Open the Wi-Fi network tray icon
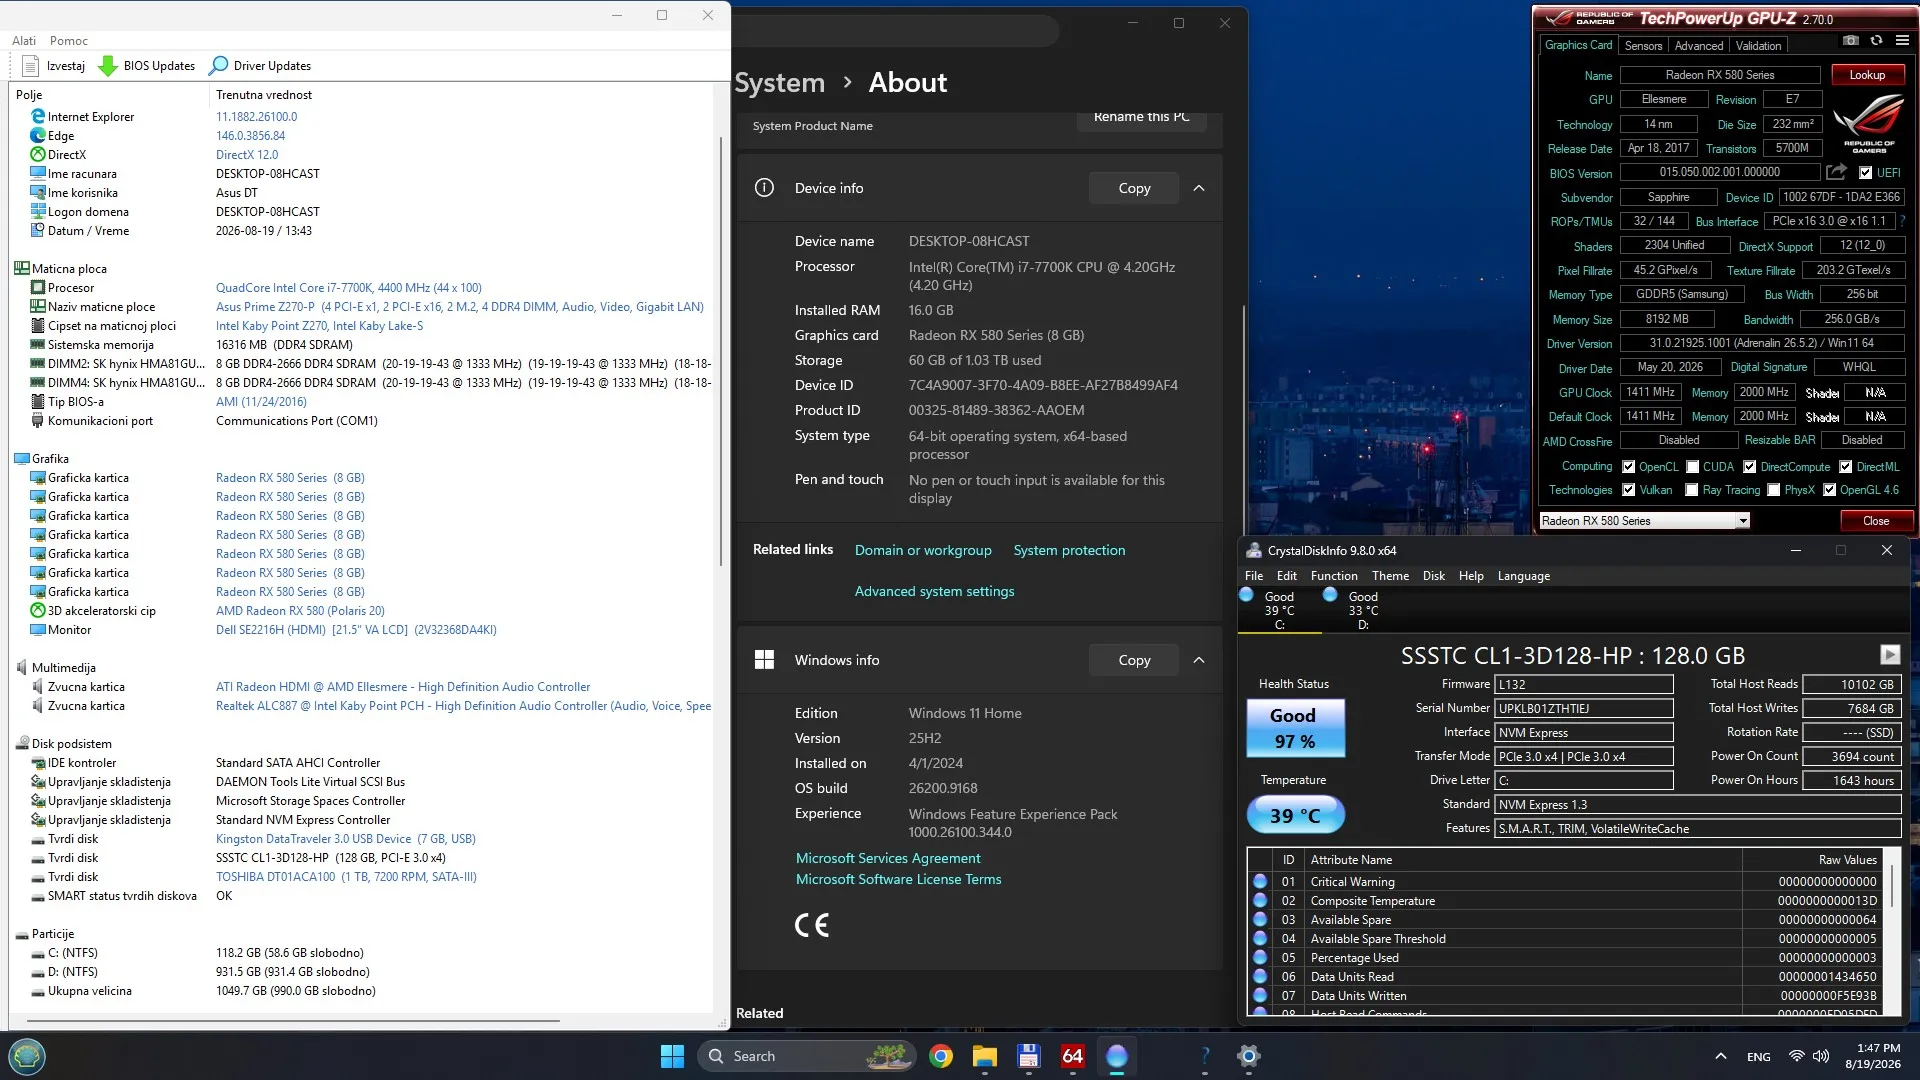Viewport: 1920px width, 1080px height. [1797, 1056]
